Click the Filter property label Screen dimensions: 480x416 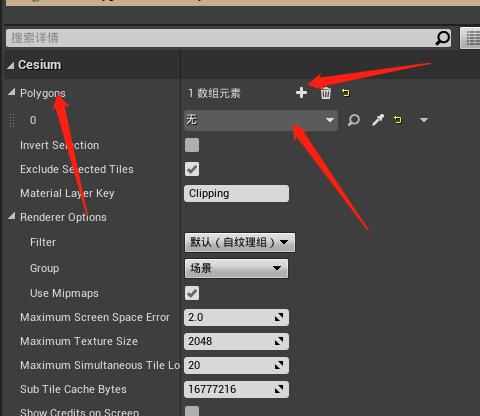click(43, 242)
